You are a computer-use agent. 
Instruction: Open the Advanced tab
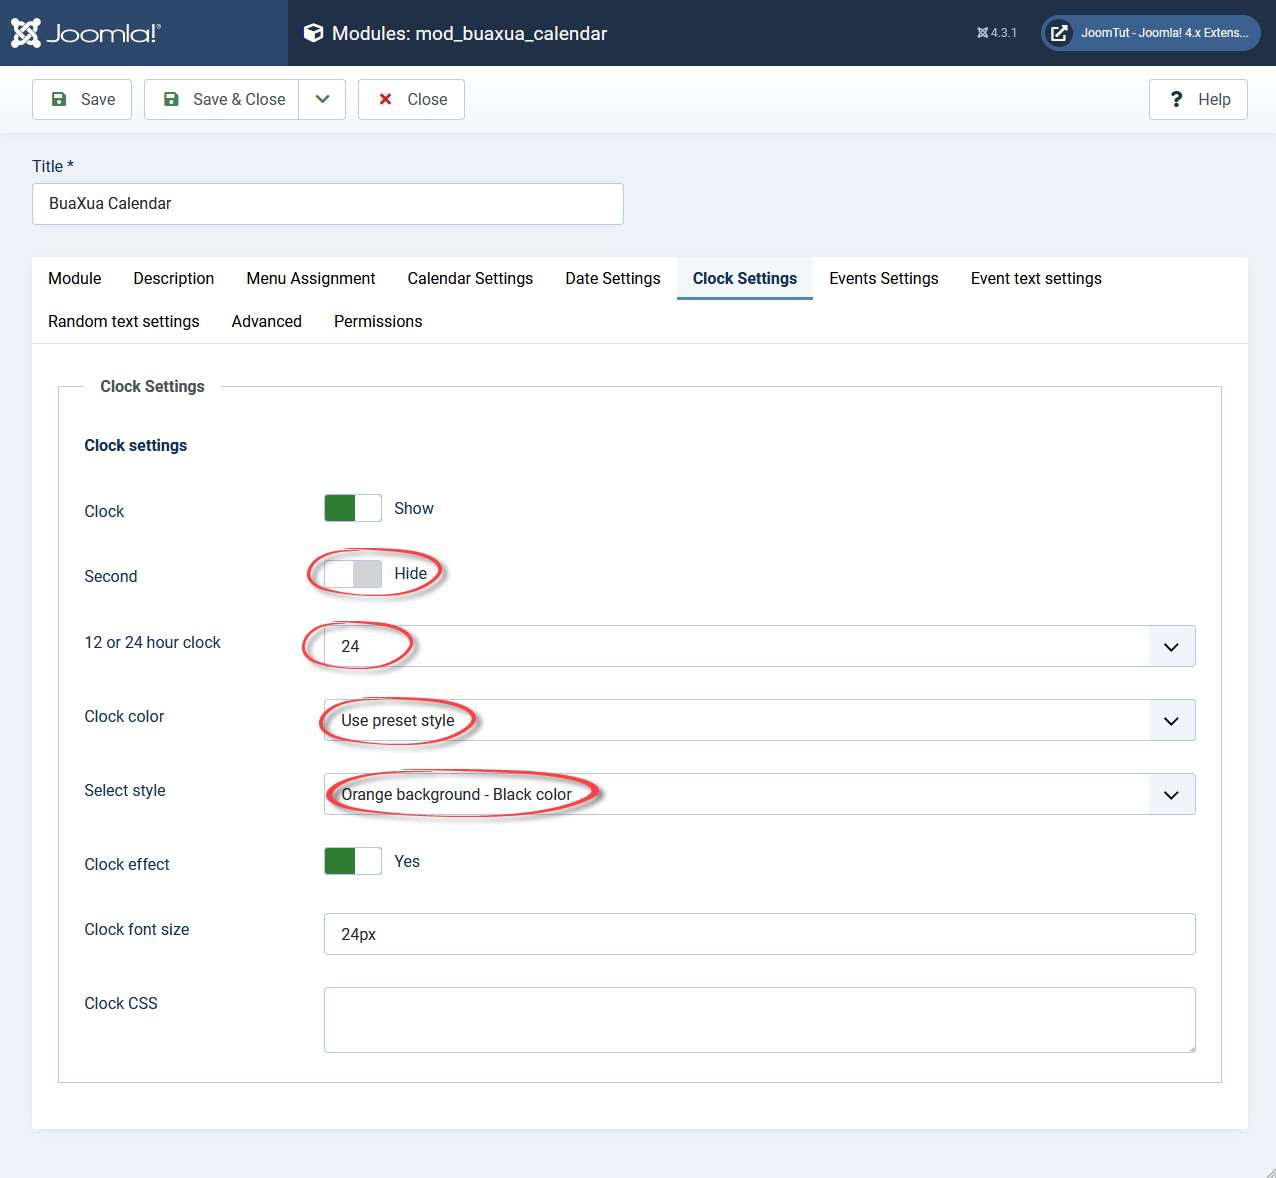[x=267, y=321]
